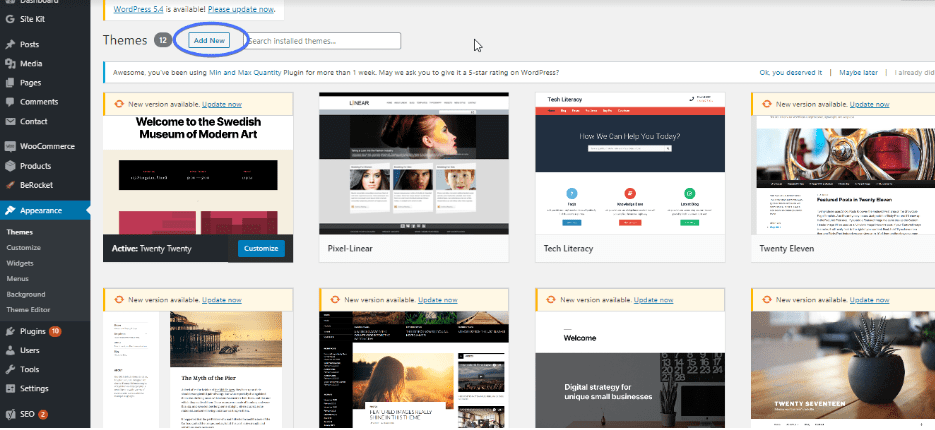935x430 pixels.
Task: Click the Tools wrench icon
Action: [10, 370]
